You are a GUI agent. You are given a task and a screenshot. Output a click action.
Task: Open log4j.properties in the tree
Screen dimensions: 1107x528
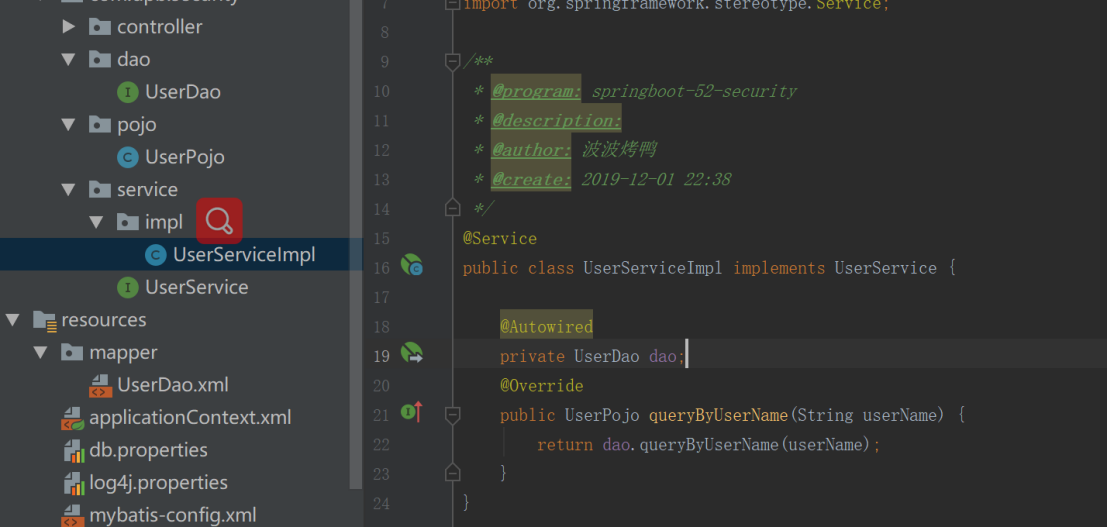158,483
